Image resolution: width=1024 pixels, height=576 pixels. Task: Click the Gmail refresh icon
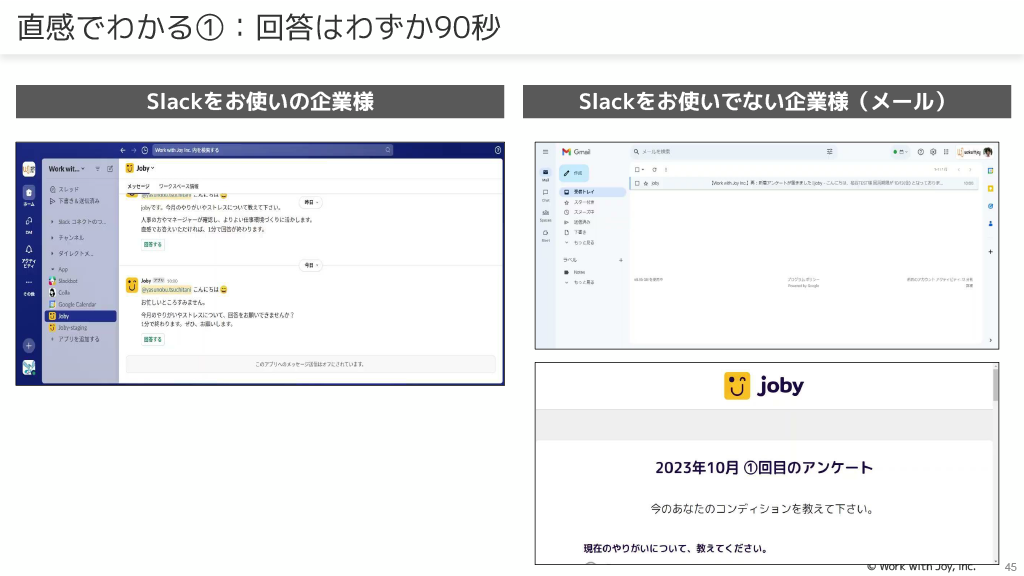652,170
